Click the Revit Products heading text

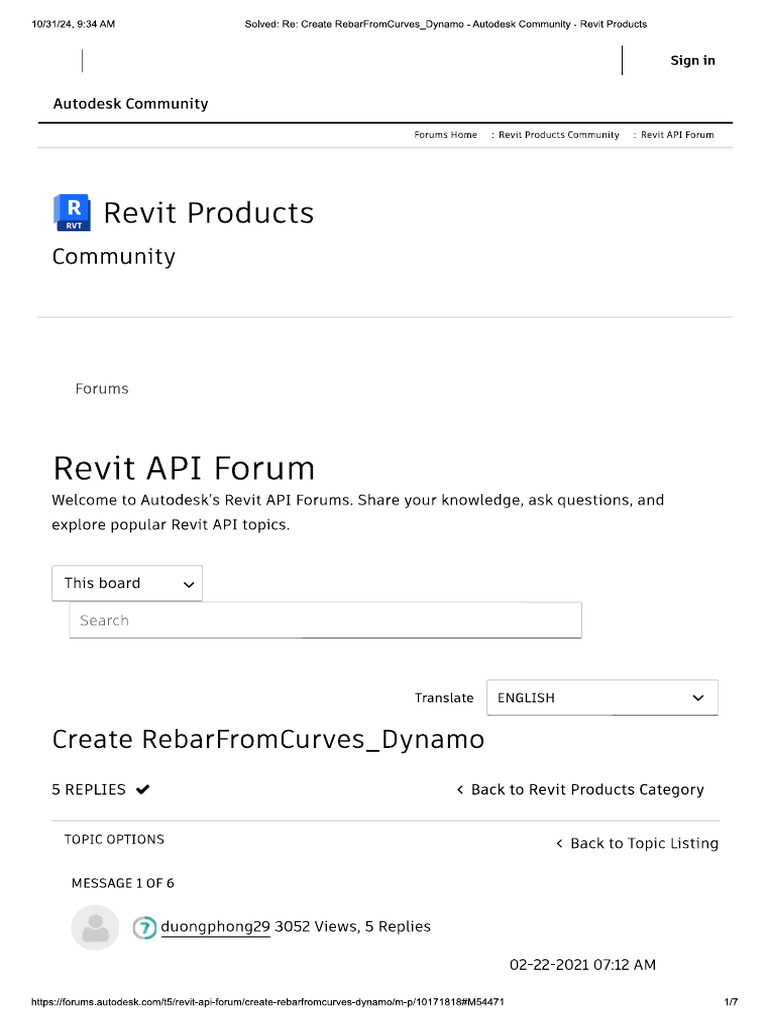point(209,213)
